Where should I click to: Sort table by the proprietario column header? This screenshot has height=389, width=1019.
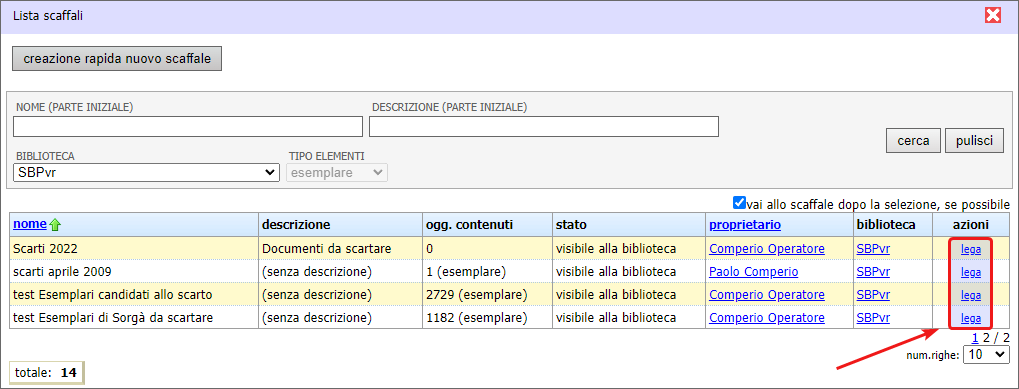745,225
